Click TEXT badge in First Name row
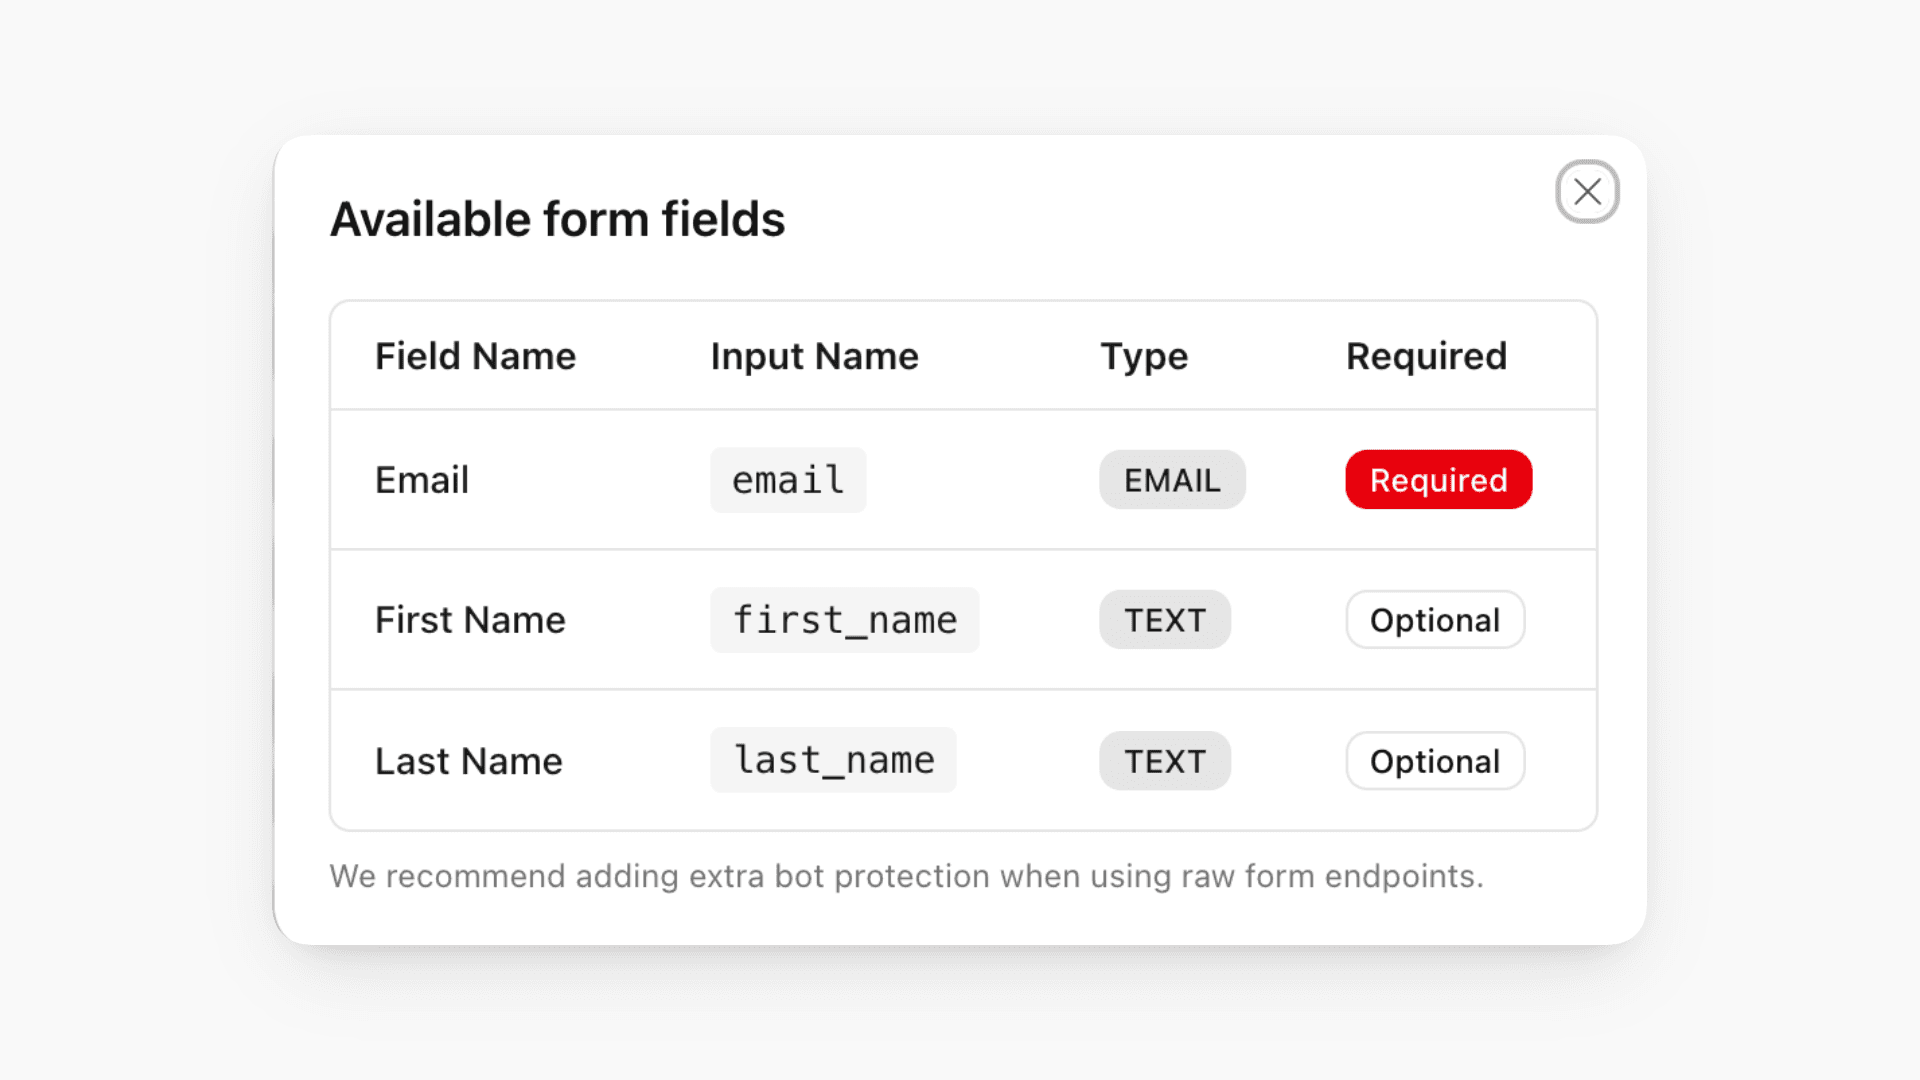 [1165, 620]
